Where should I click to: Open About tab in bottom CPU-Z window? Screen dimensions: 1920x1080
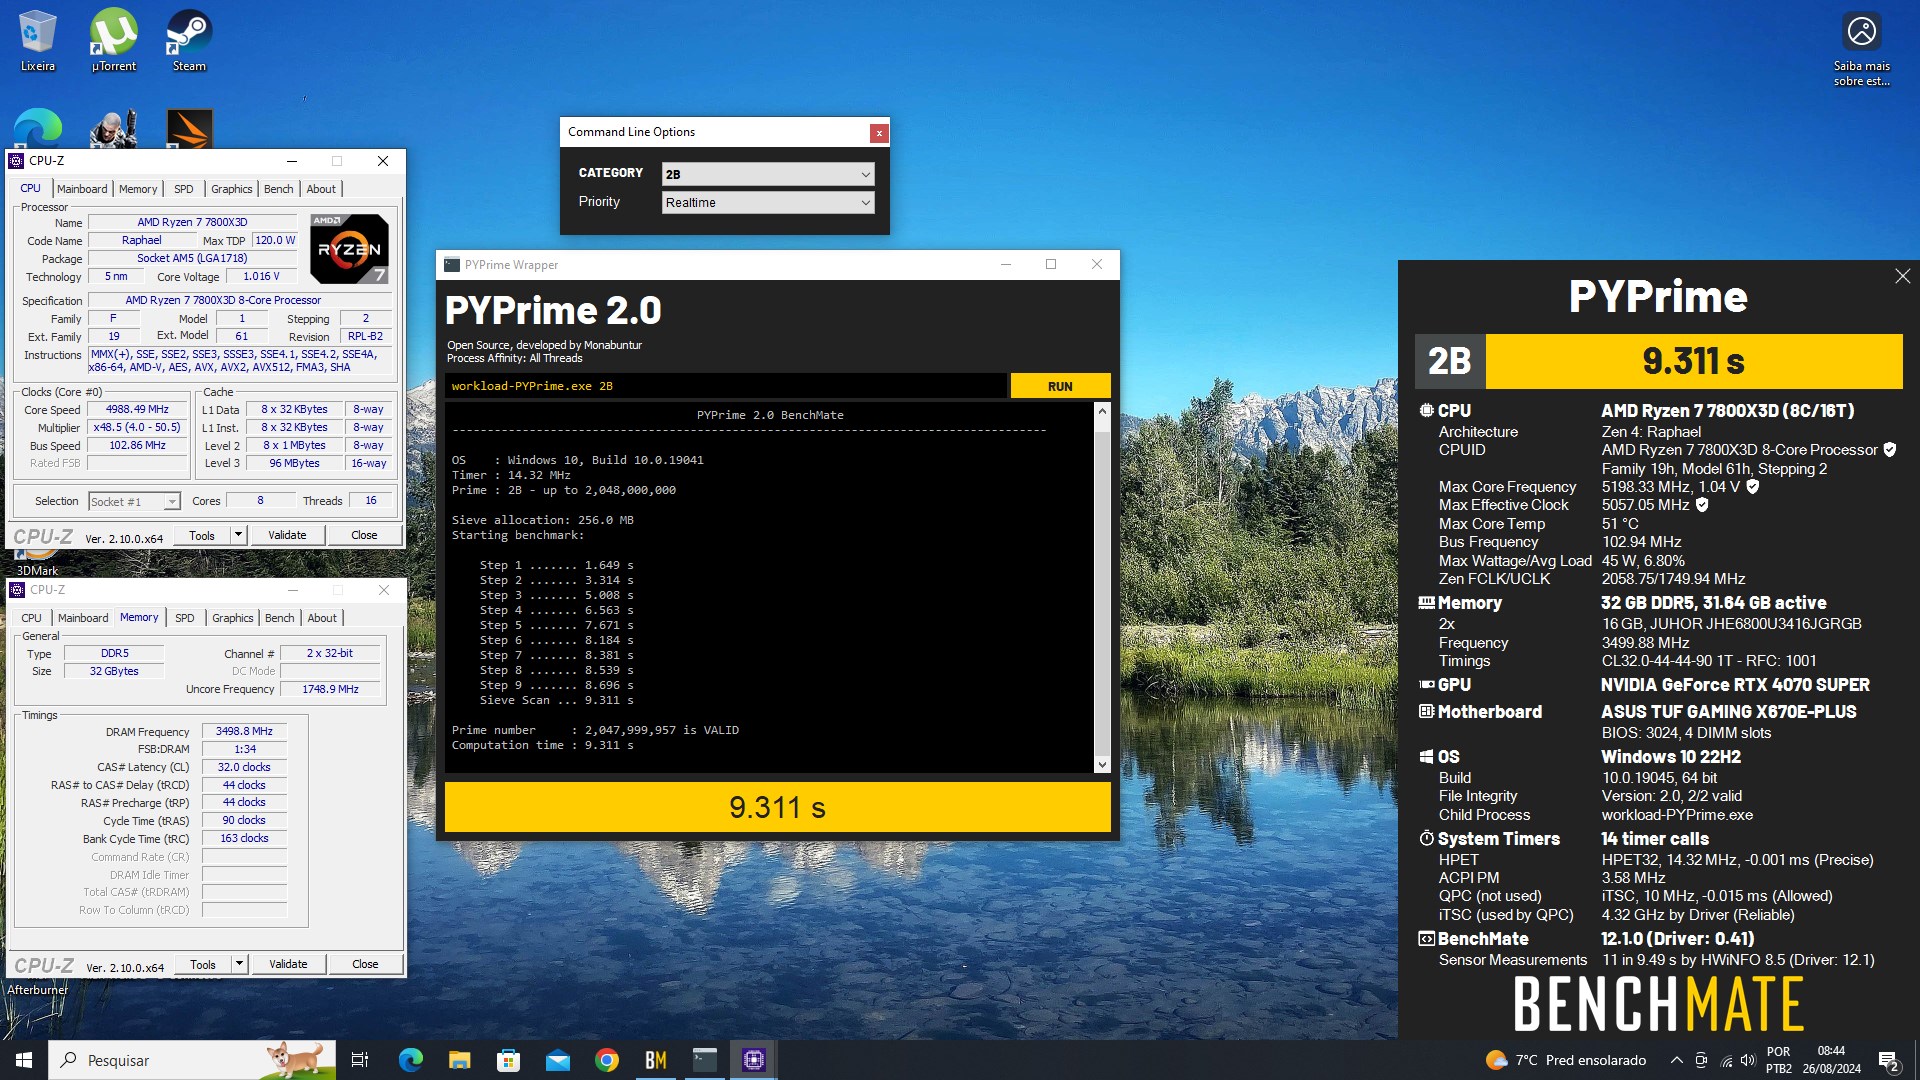[322, 618]
